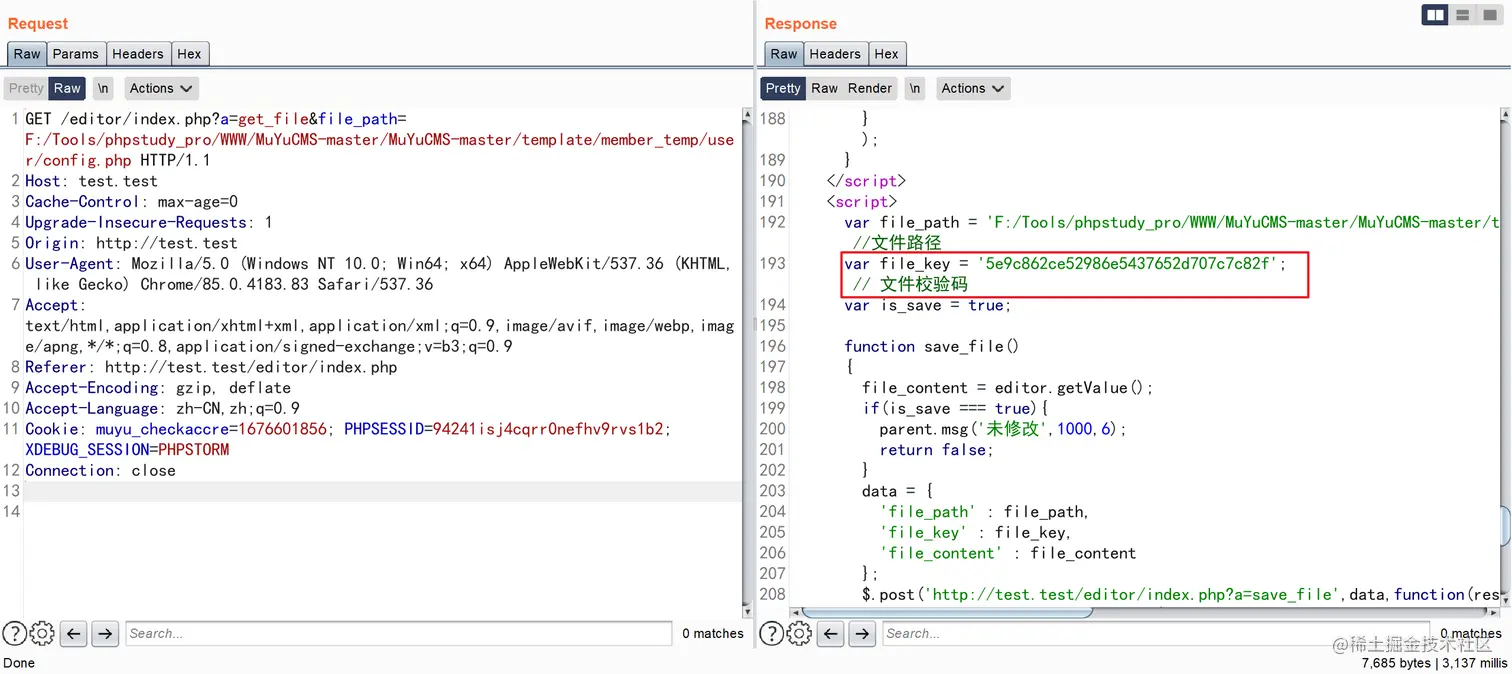This screenshot has width=1512, height=674.
Task: Toggle \n non-printable chars in Request
Action: (104, 88)
